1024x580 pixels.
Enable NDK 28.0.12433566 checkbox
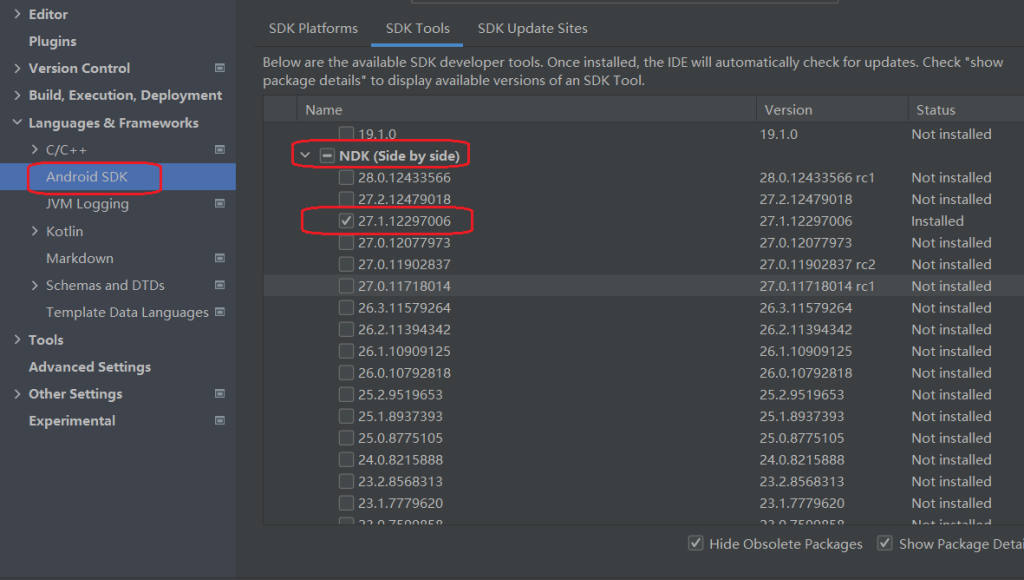click(346, 177)
